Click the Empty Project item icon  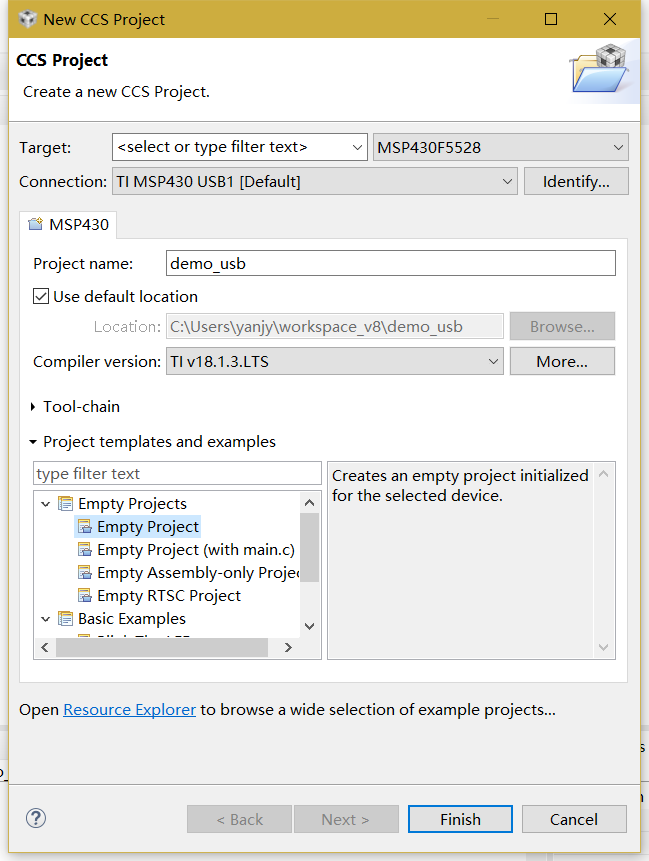[x=84, y=526]
